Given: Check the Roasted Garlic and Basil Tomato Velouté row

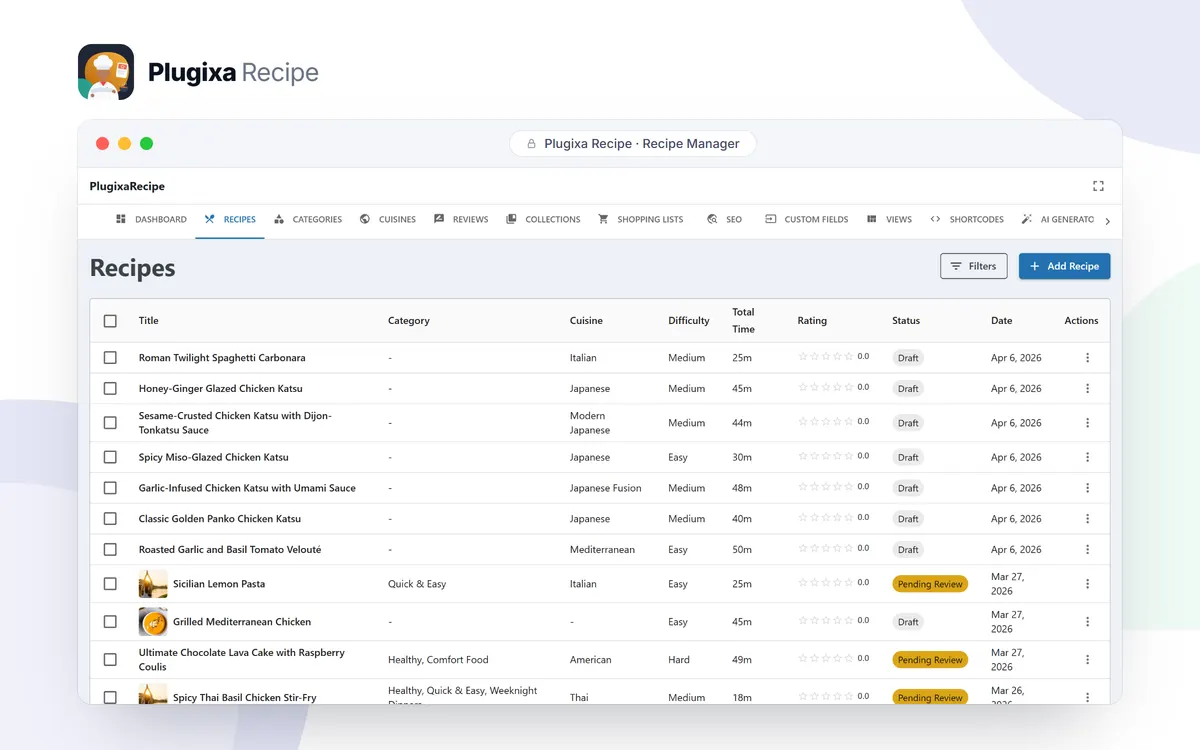Looking at the screenshot, I should (x=110, y=550).
